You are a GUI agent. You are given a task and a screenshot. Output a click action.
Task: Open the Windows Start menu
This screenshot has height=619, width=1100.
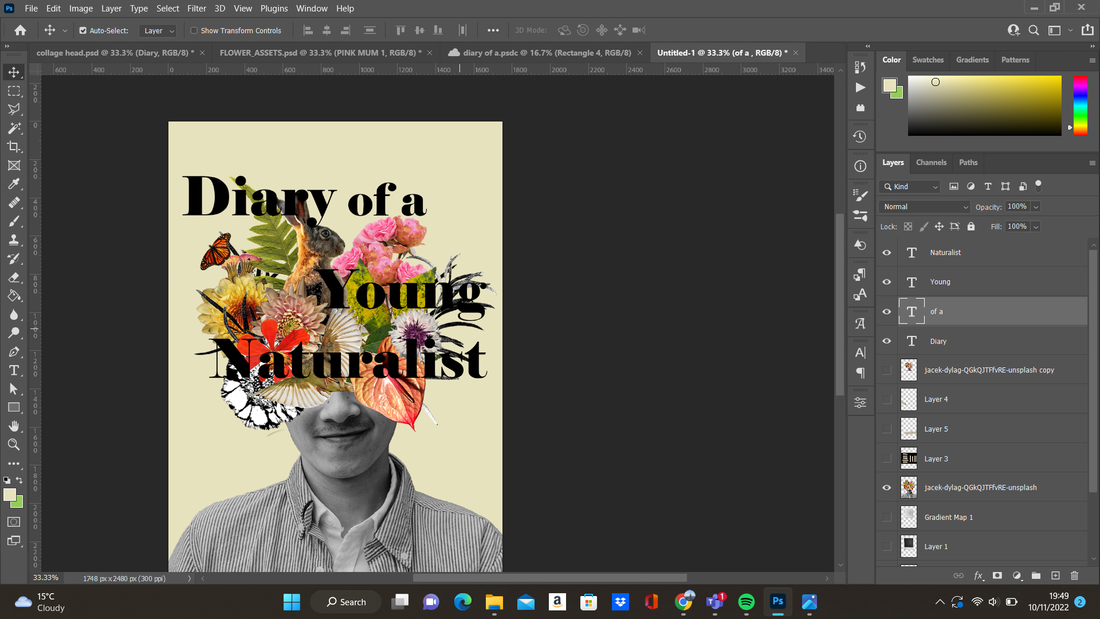pyautogui.click(x=292, y=601)
